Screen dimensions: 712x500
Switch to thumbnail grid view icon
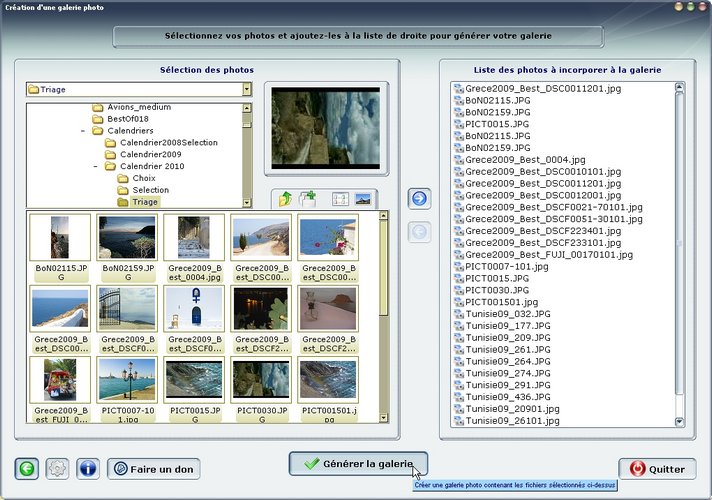click(x=340, y=199)
